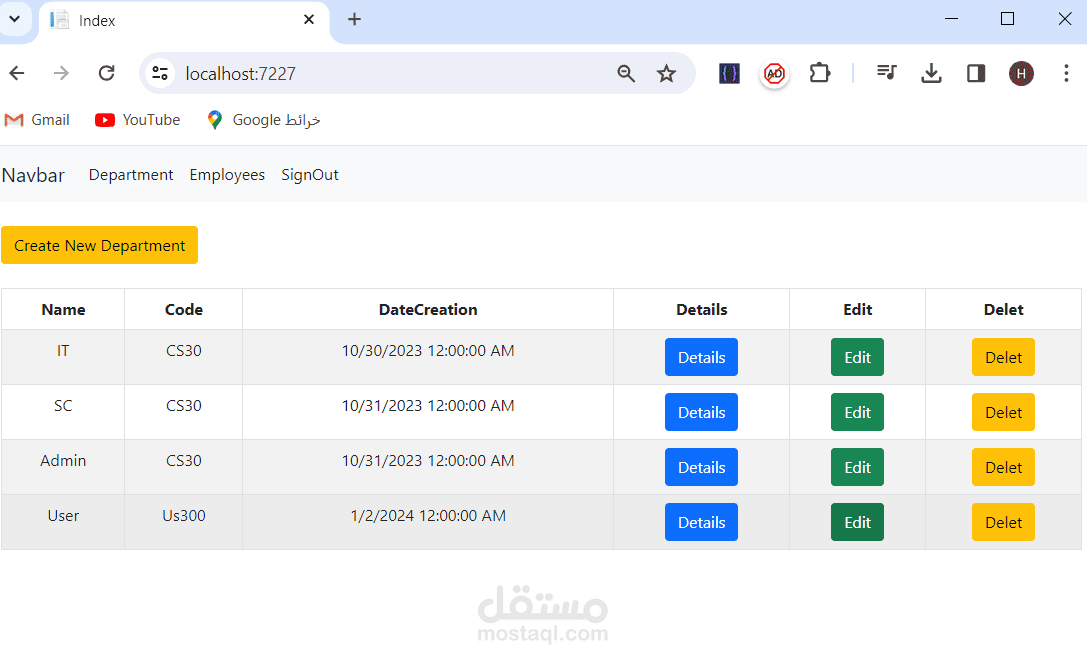The image size is (1087, 658).
Task: Open Gmail bookmark
Action: pyautogui.click(x=37, y=120)
